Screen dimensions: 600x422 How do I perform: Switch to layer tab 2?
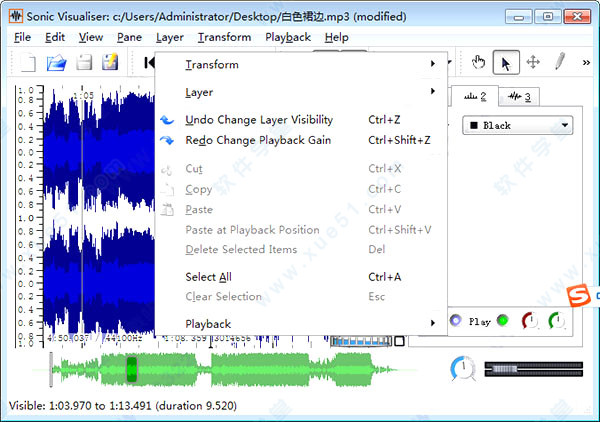[475, 96]
